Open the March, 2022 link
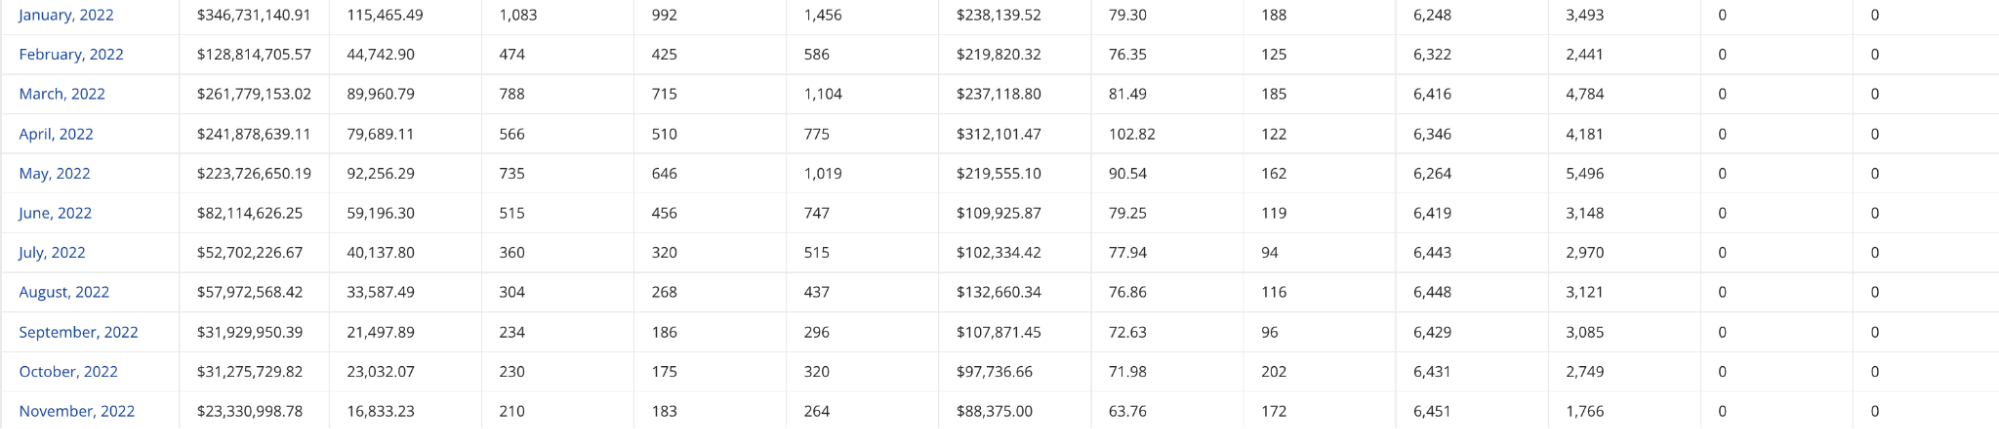Screen dimensions: 1999x429 [62, 94]
